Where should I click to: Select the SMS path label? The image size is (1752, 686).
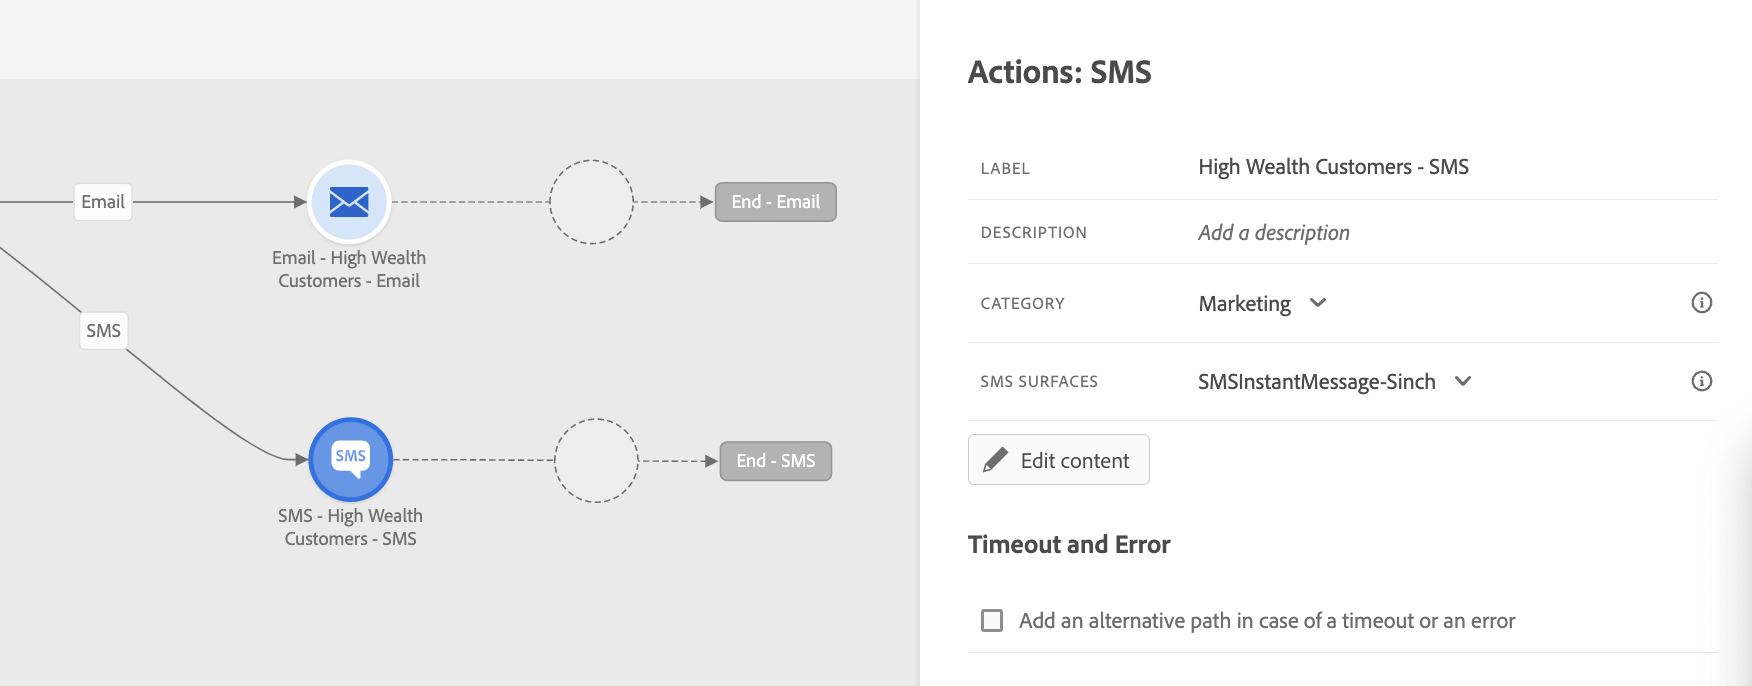pyautogui.click(x=103, y=331)
